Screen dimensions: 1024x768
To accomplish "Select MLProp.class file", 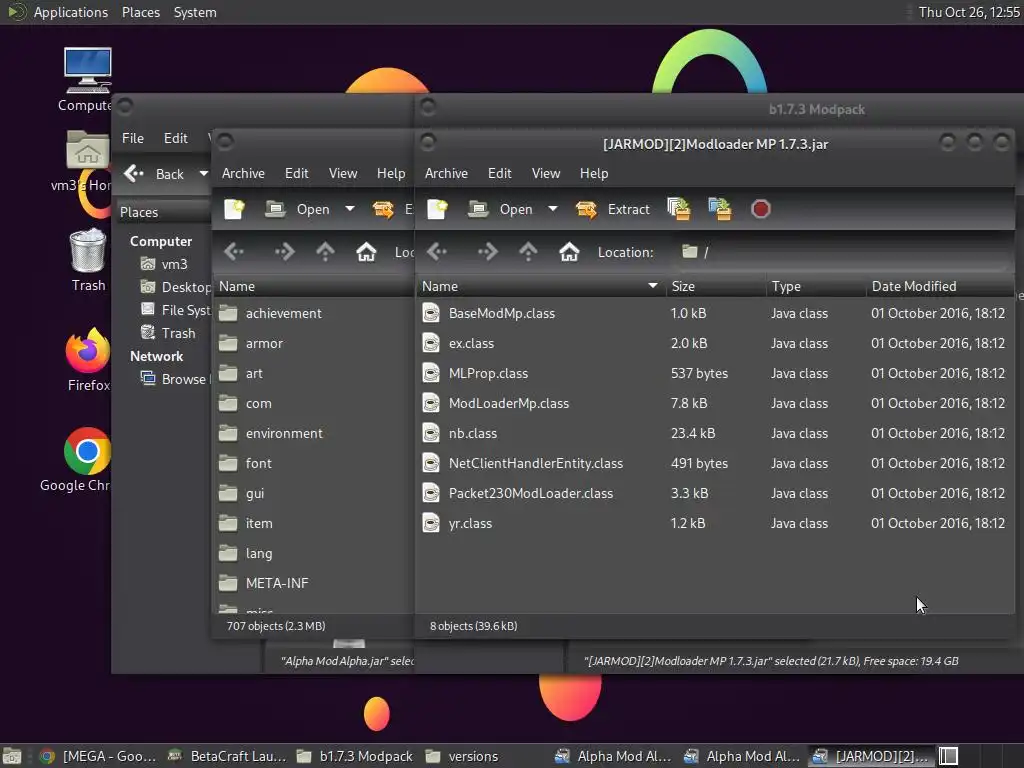I will (x=714, y=374).
